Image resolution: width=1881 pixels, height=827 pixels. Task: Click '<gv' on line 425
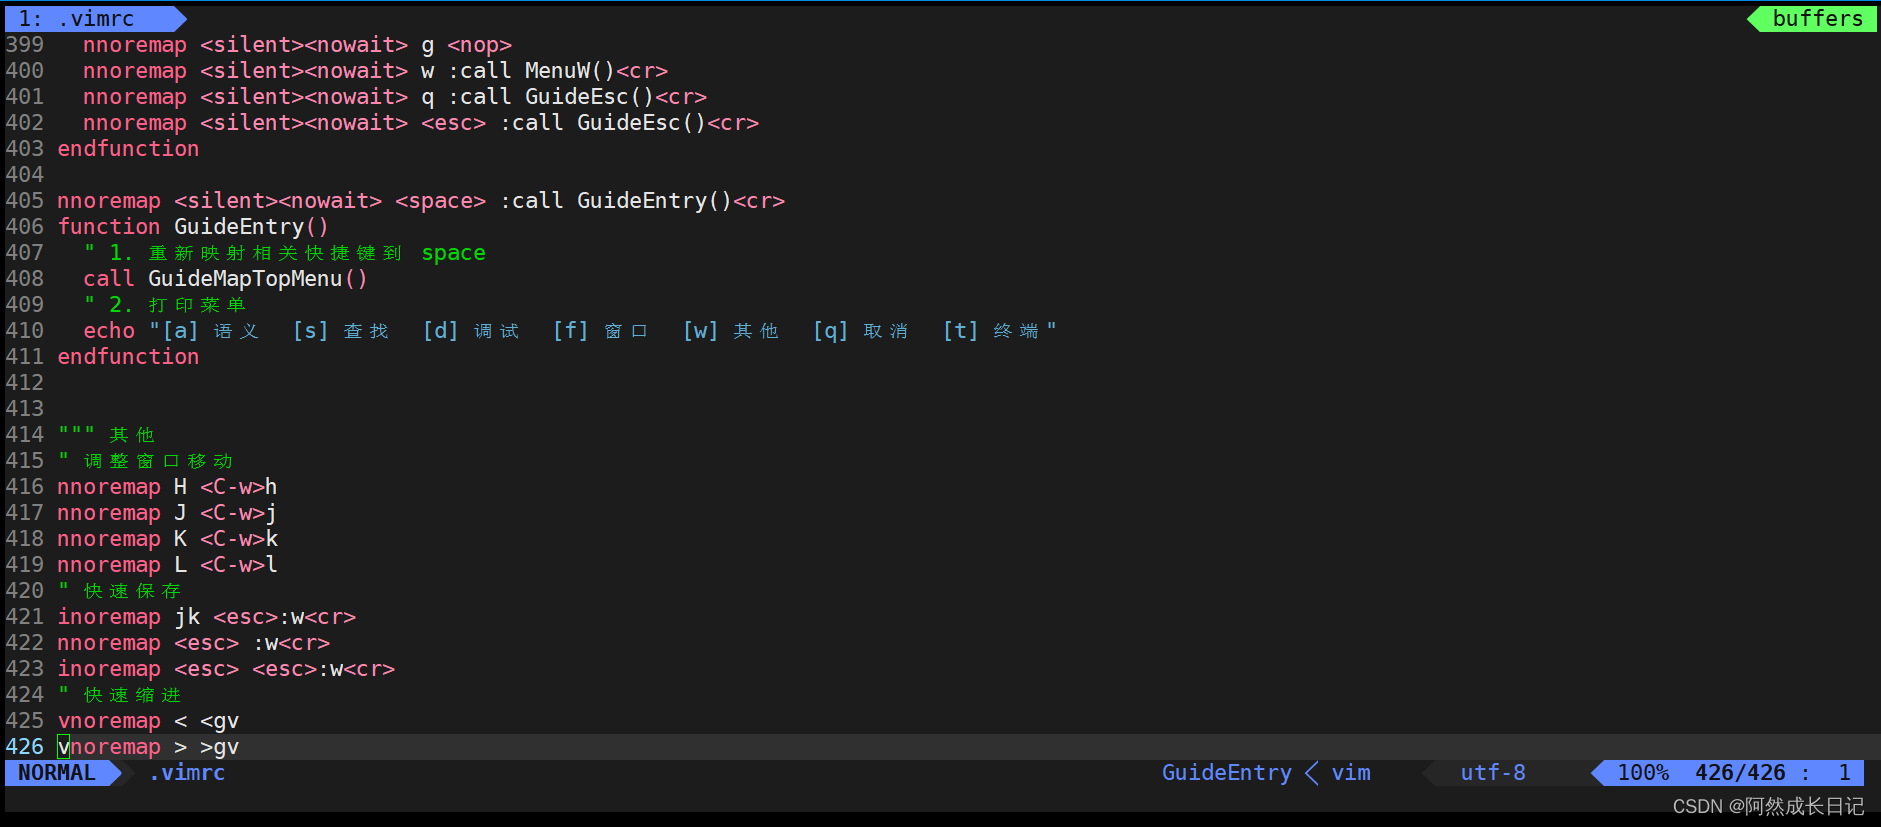coord(219,721)
